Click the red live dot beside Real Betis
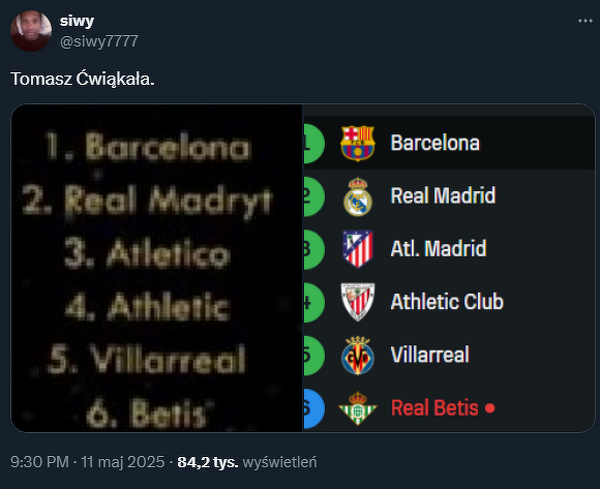Viewport: 600px width, 489px height. (489, 408)
